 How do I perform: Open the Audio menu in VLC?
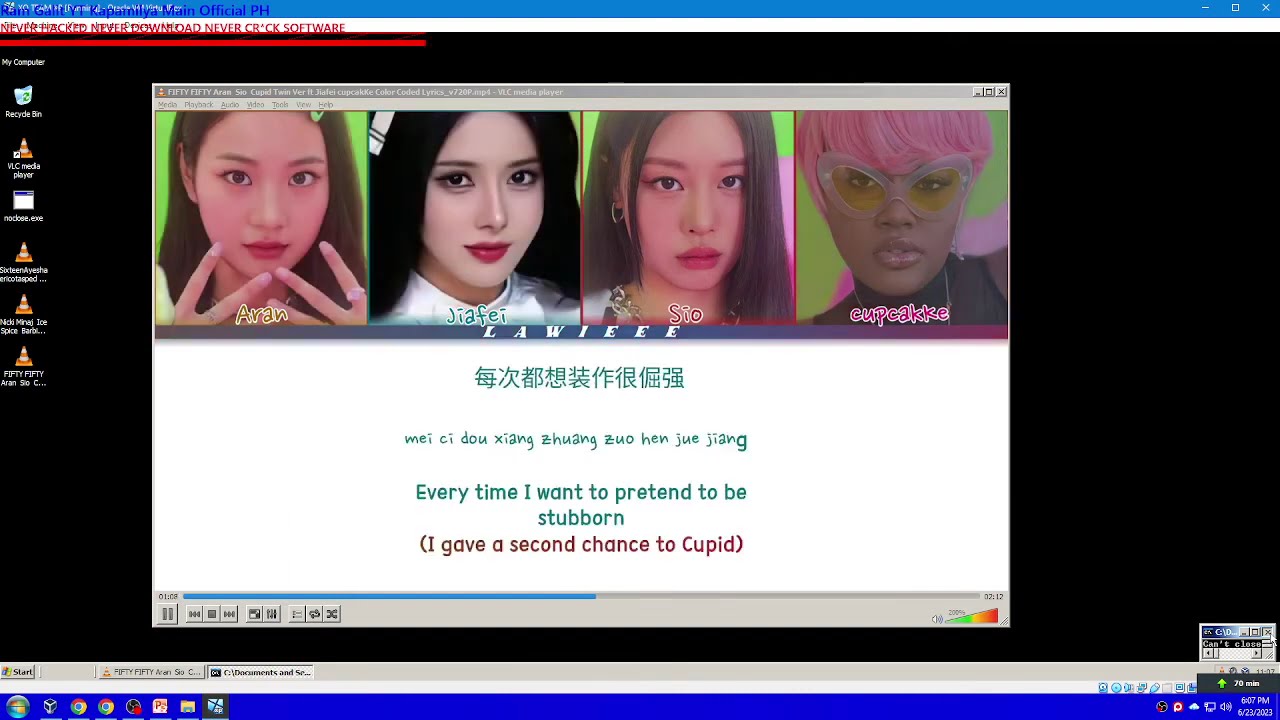(230, 105)
